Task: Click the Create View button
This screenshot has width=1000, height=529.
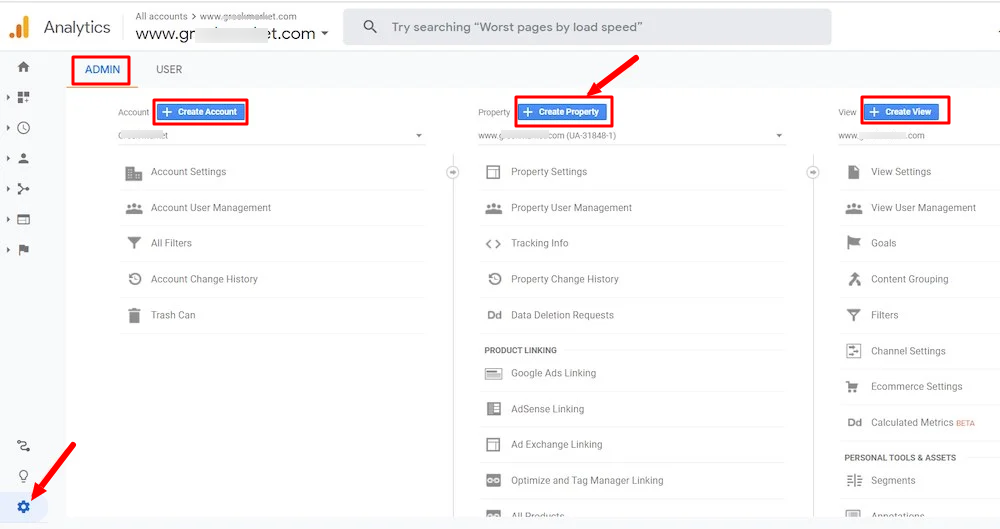Action: (902, 112)
